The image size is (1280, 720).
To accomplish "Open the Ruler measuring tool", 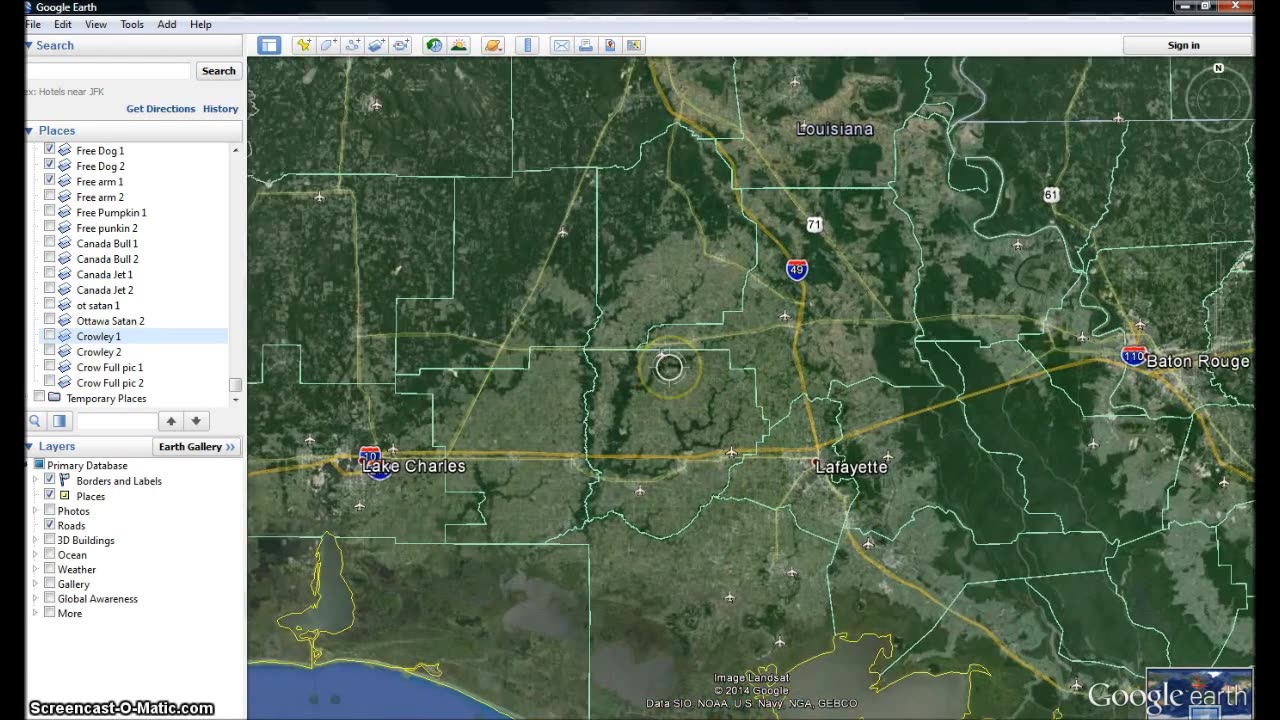I will [x=528, y=45].
